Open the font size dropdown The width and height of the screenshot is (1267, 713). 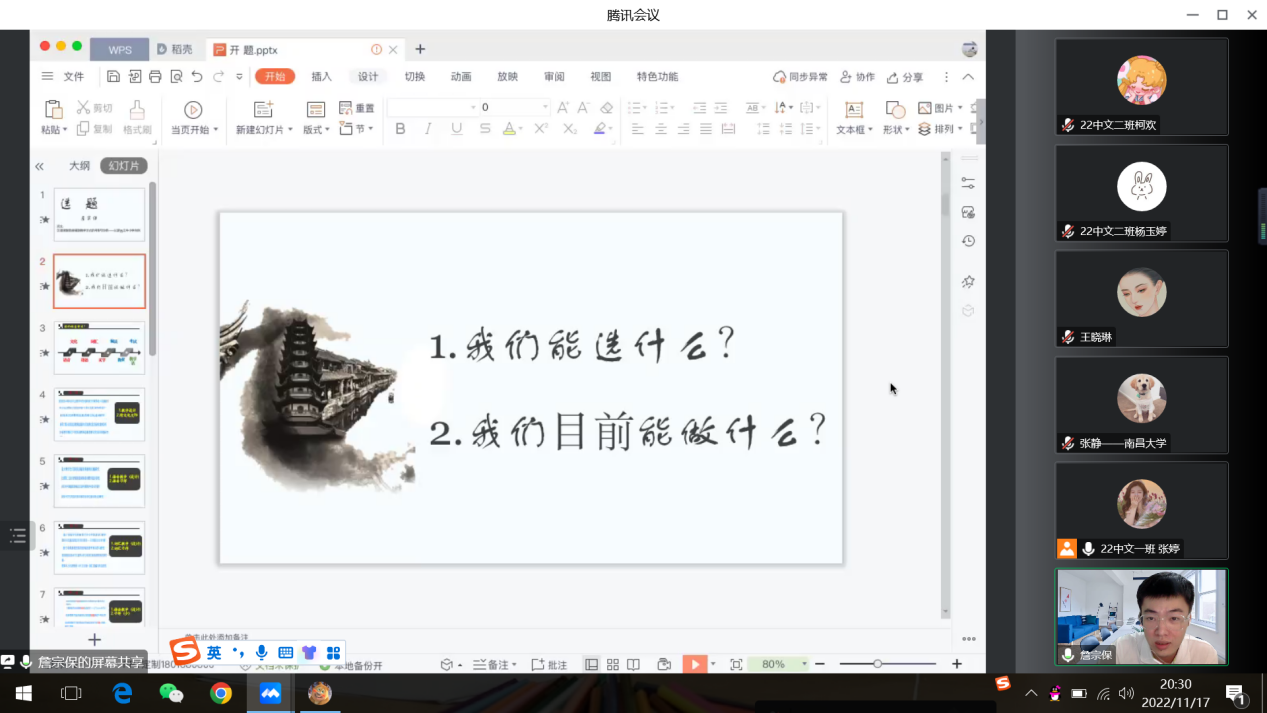[x=546, y=107]
